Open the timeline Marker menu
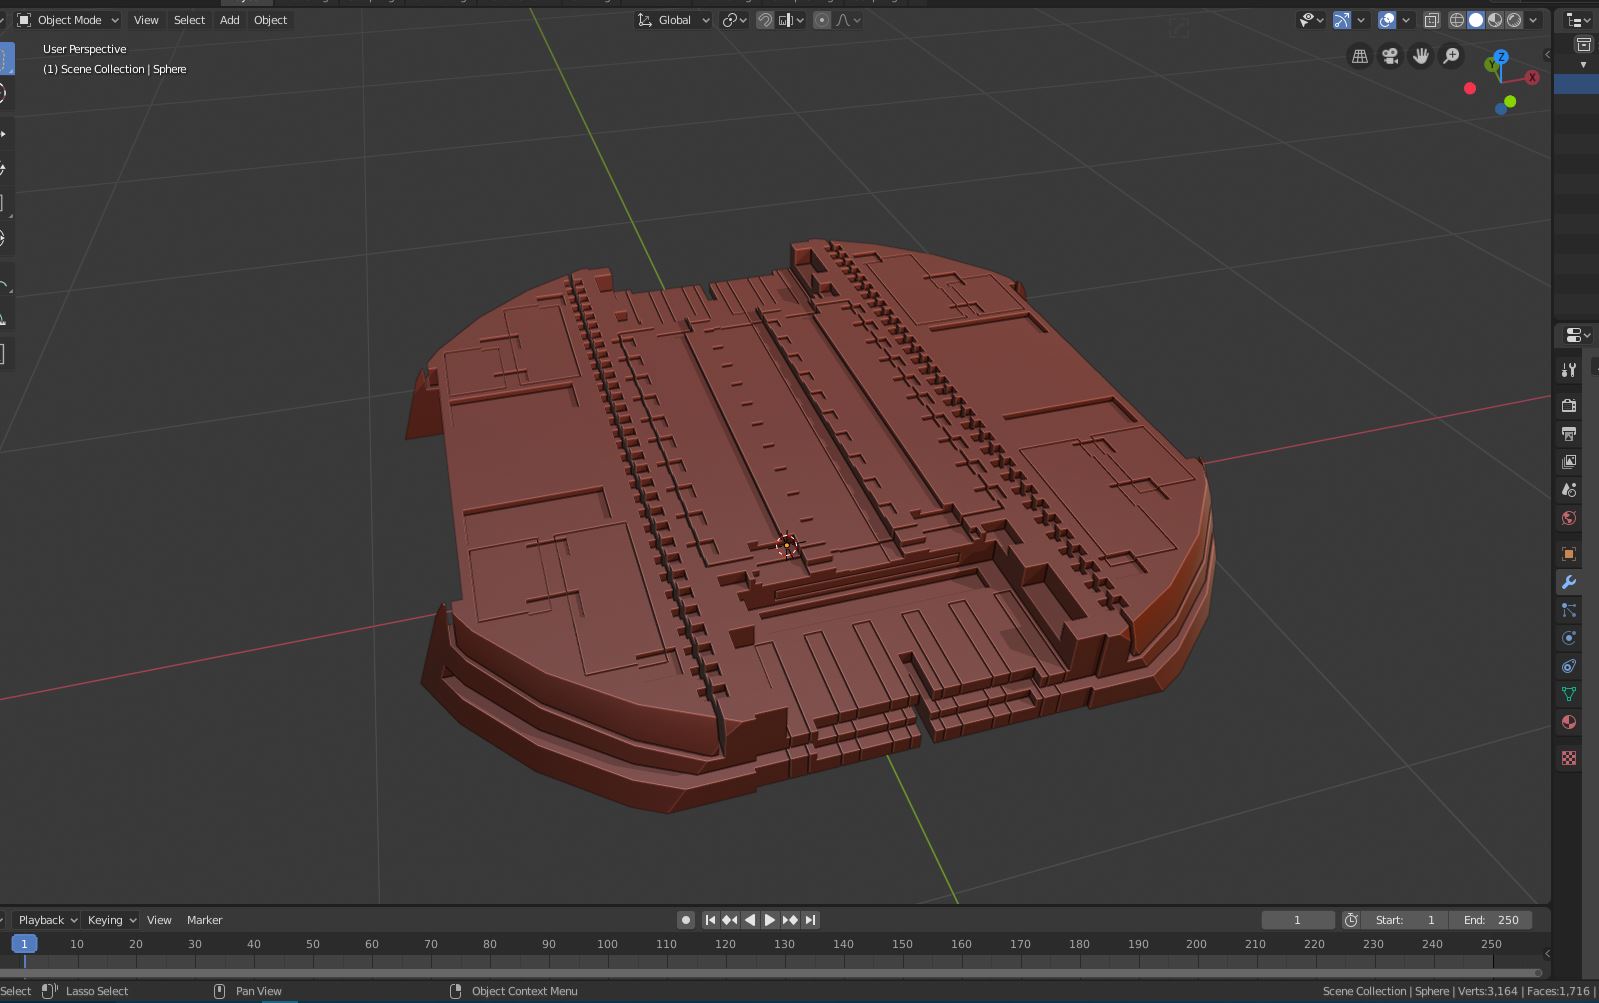Image resolution: width=1599 pixels, height=1003 pixels. (204, 920)
